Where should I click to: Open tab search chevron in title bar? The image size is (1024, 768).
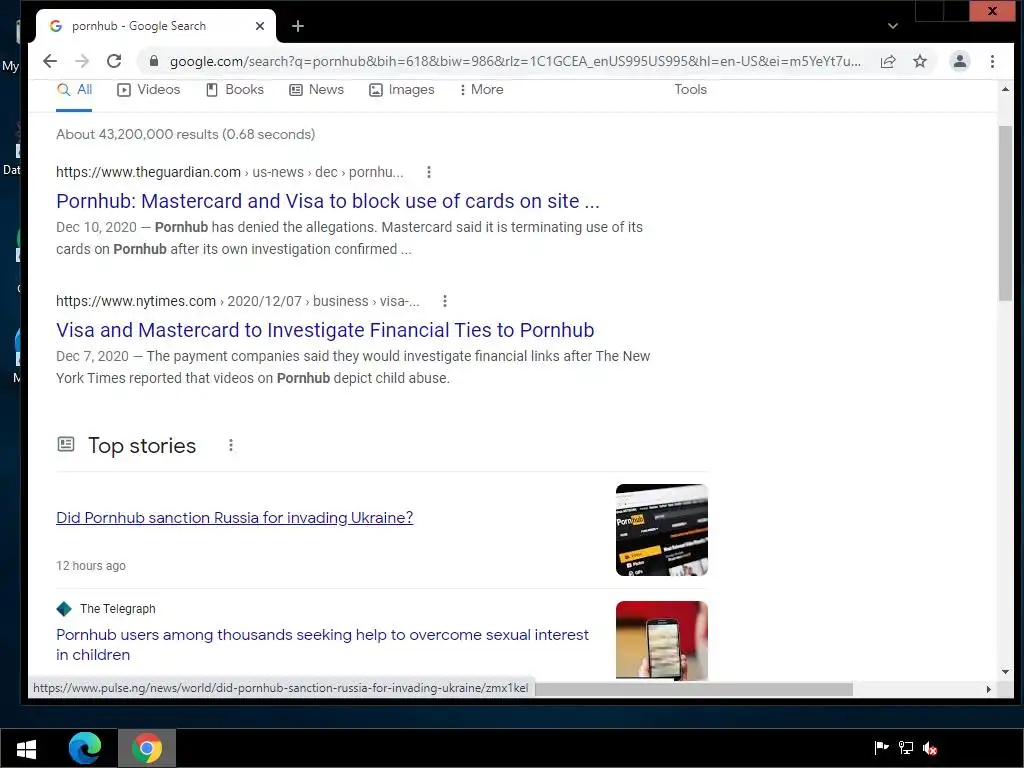coord(893,26)
